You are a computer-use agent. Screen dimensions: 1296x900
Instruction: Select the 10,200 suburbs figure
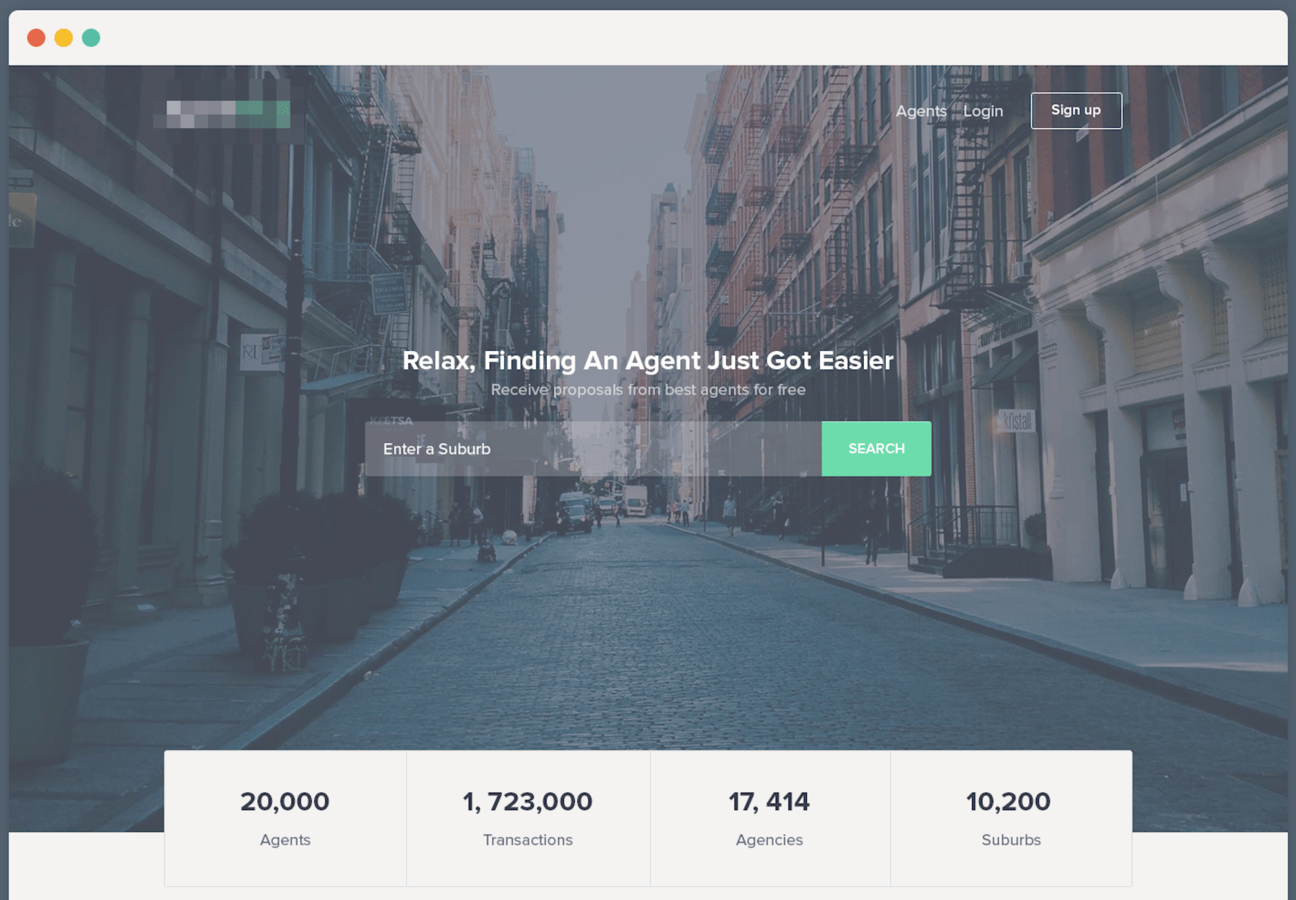click(1008, 801)
